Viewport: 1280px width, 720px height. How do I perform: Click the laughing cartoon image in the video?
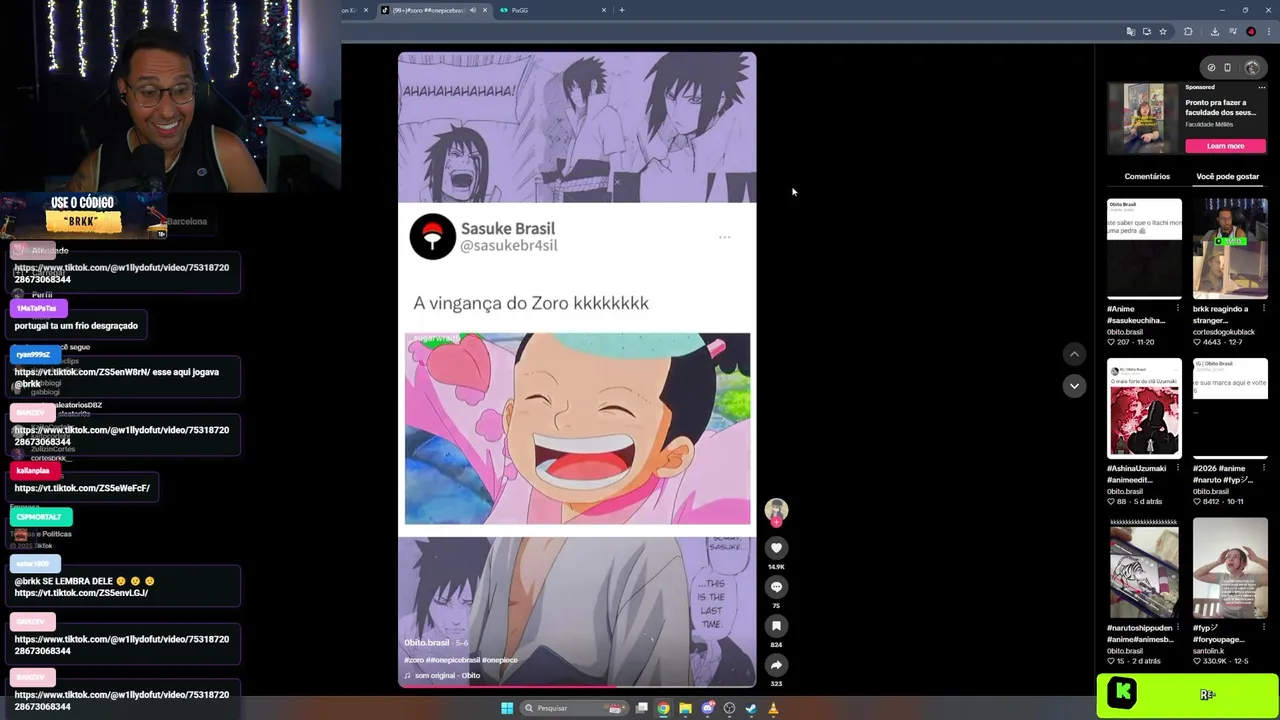(x=577, y=429)
